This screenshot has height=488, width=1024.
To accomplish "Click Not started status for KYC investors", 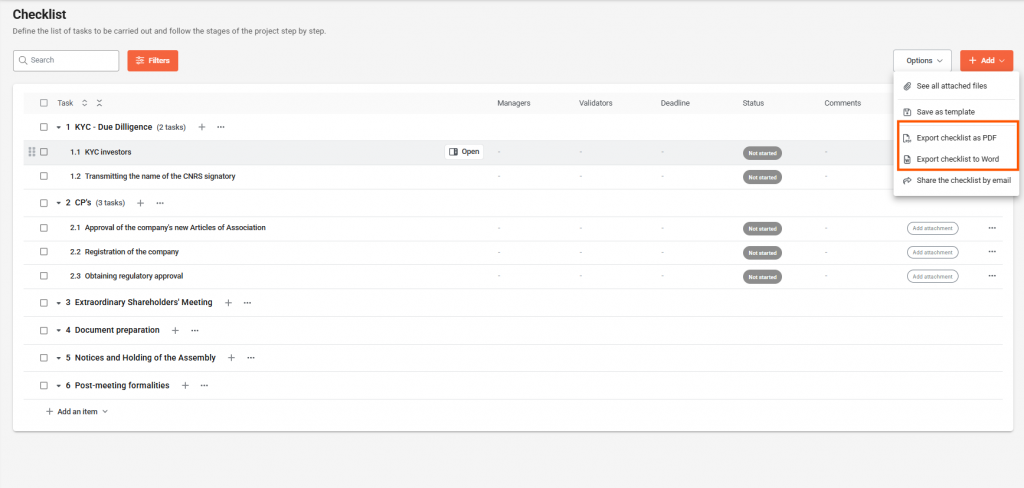I will (762, 153).
